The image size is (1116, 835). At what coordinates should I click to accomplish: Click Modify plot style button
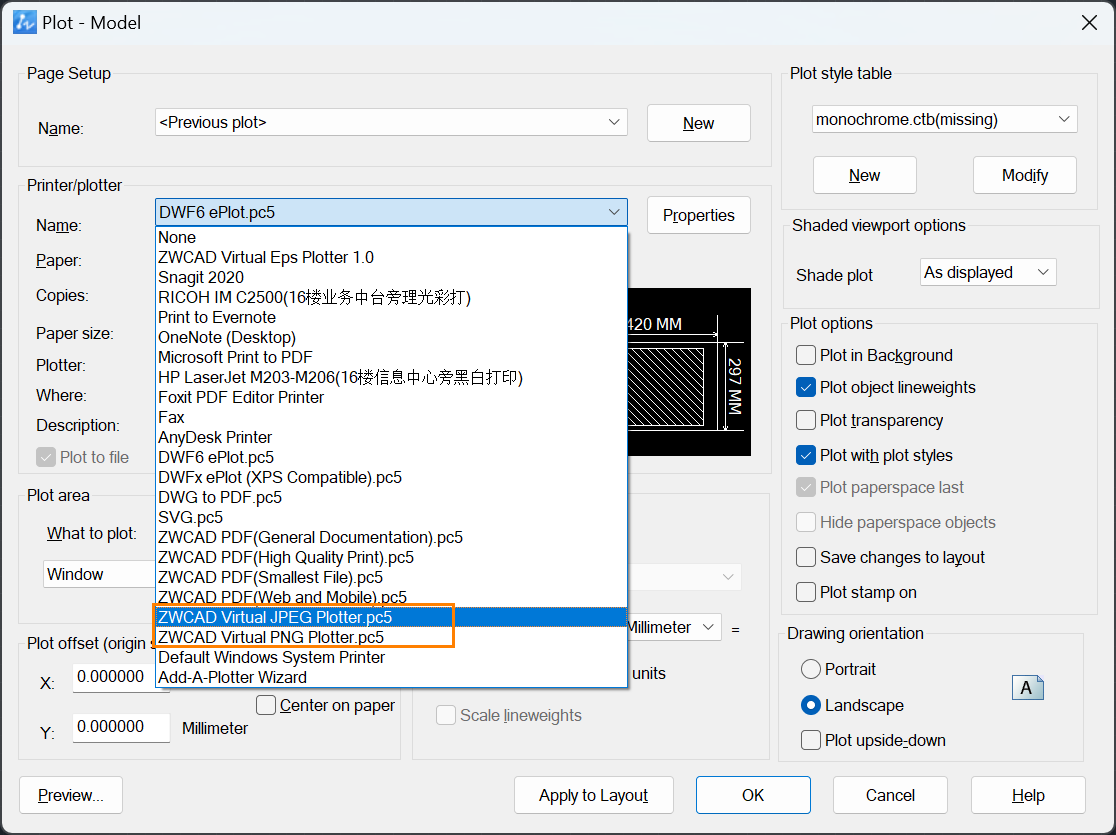pos(1024,175)
